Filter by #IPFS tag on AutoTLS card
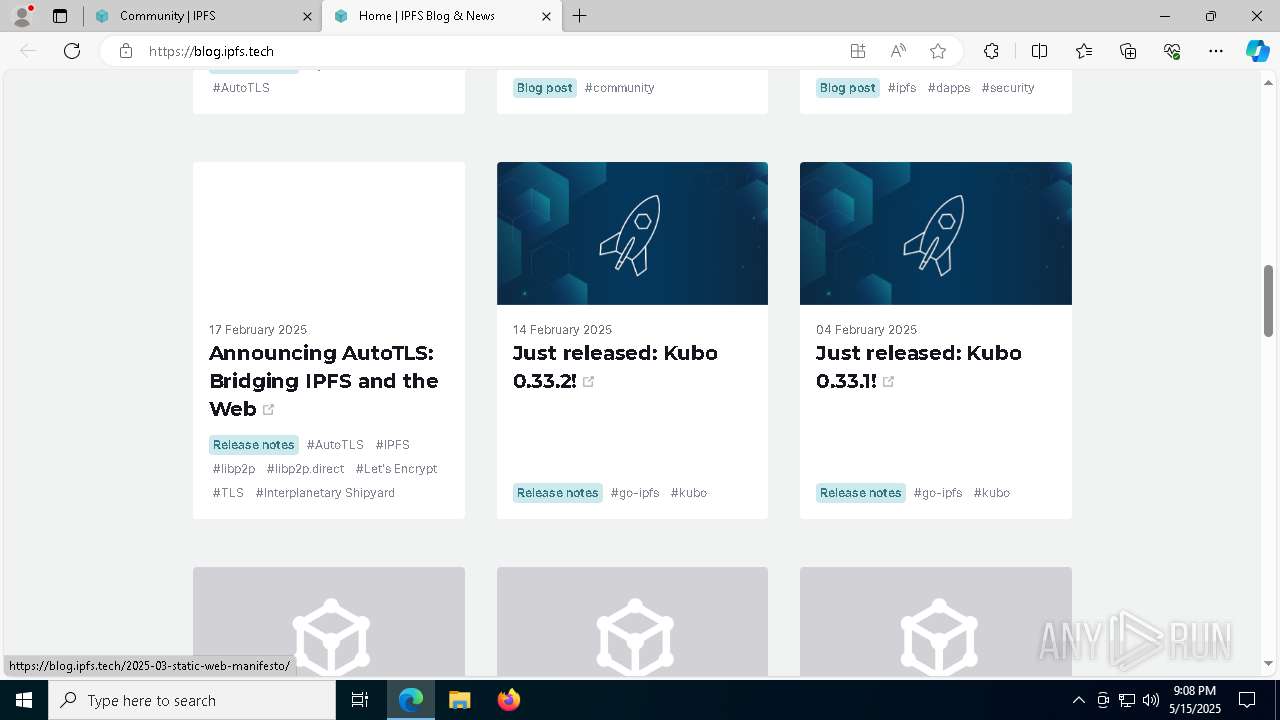The height and width of the screenshot is (720, 1280). pyautogui.click(x=393, y=445)
